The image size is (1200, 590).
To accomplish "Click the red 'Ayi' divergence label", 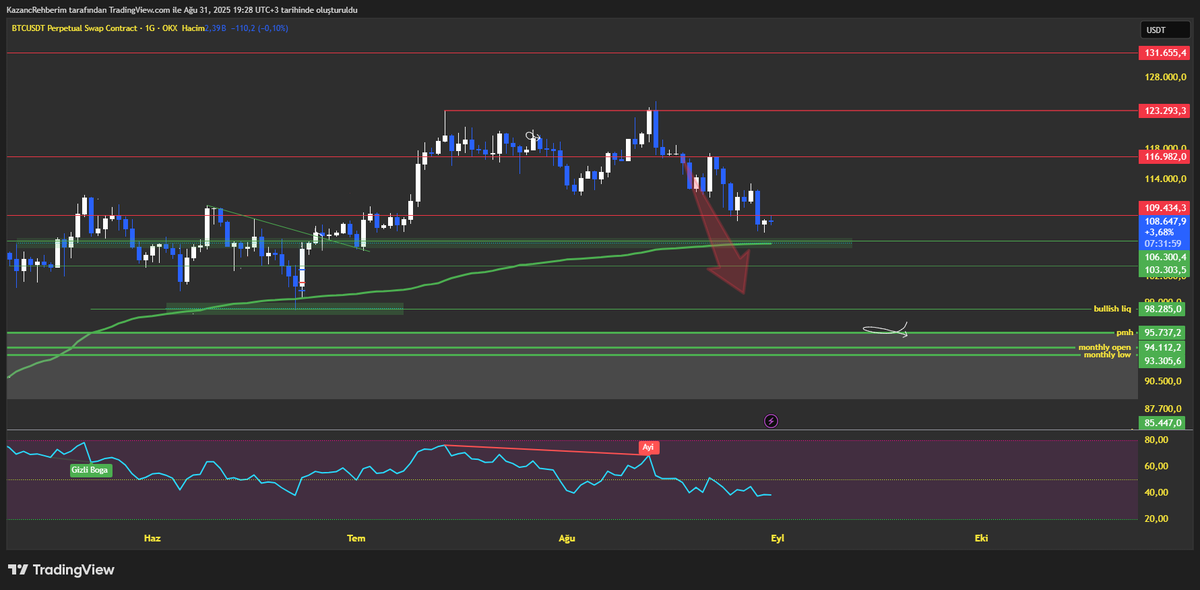I will [x=647, y=450].
